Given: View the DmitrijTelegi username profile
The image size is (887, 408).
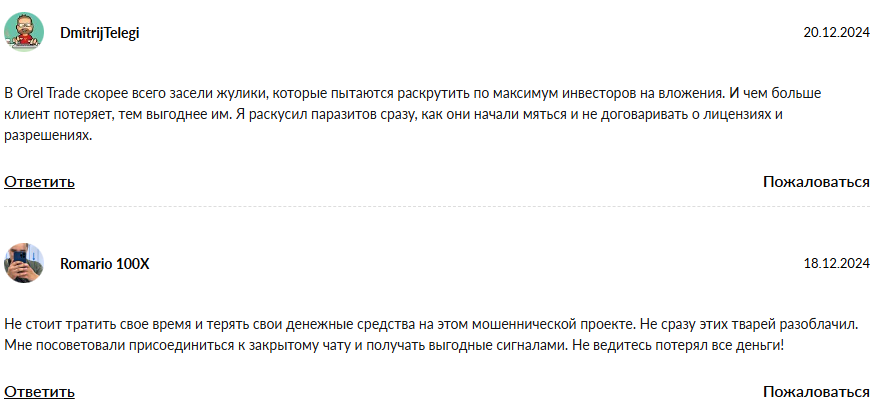Looking at the screenshot, I should coord(100,33).
